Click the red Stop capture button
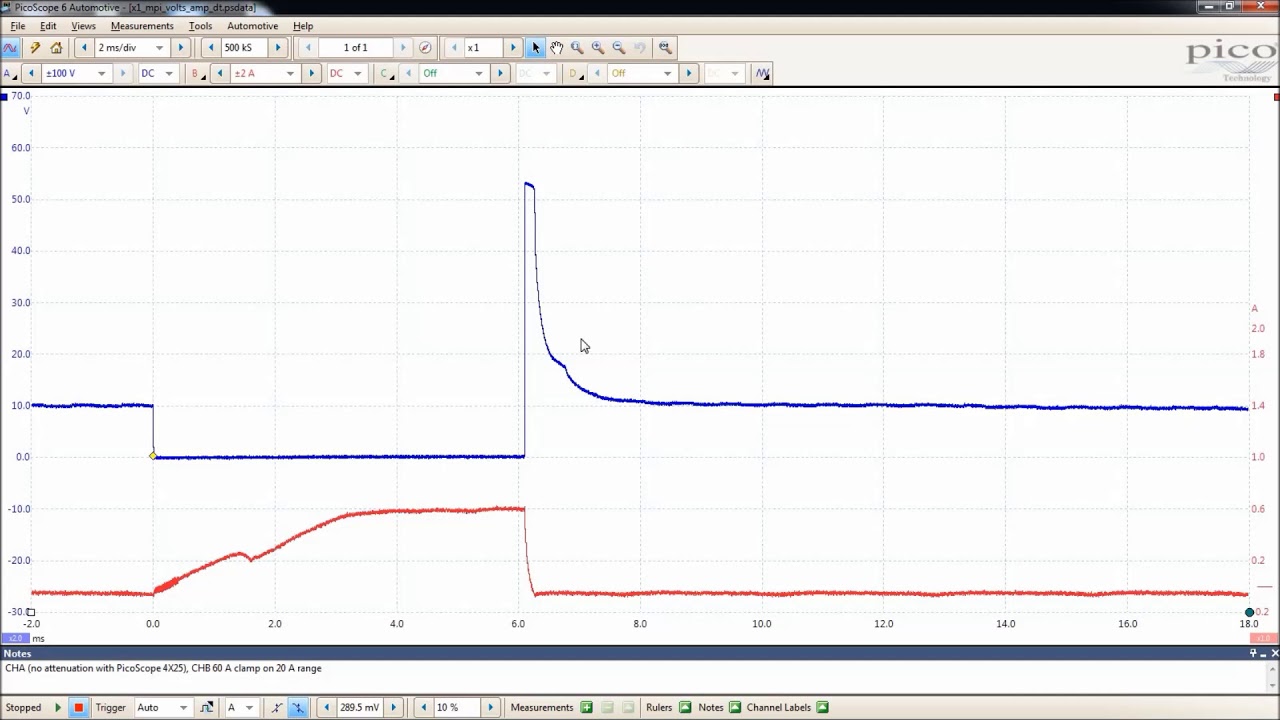The height and width of the screenshot is (720, 1280). (78, 708)
